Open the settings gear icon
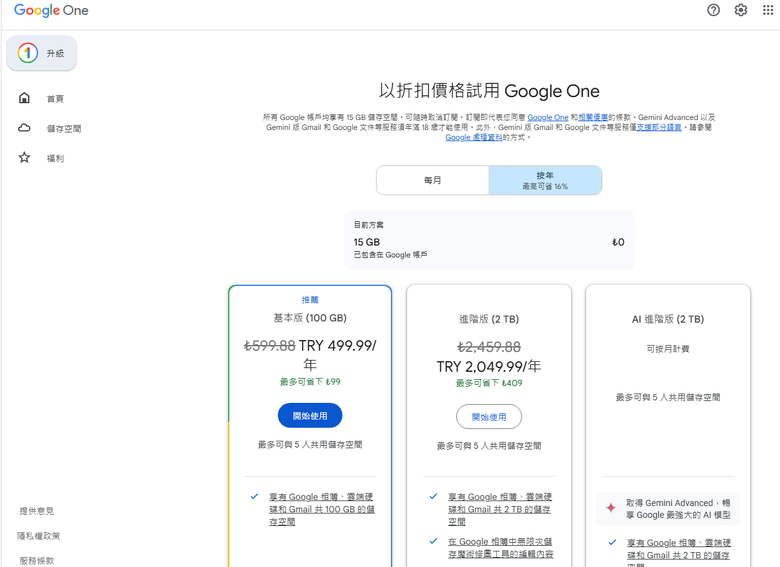The width and height of the screenshot is (780, 567). [x=741, y=10]
